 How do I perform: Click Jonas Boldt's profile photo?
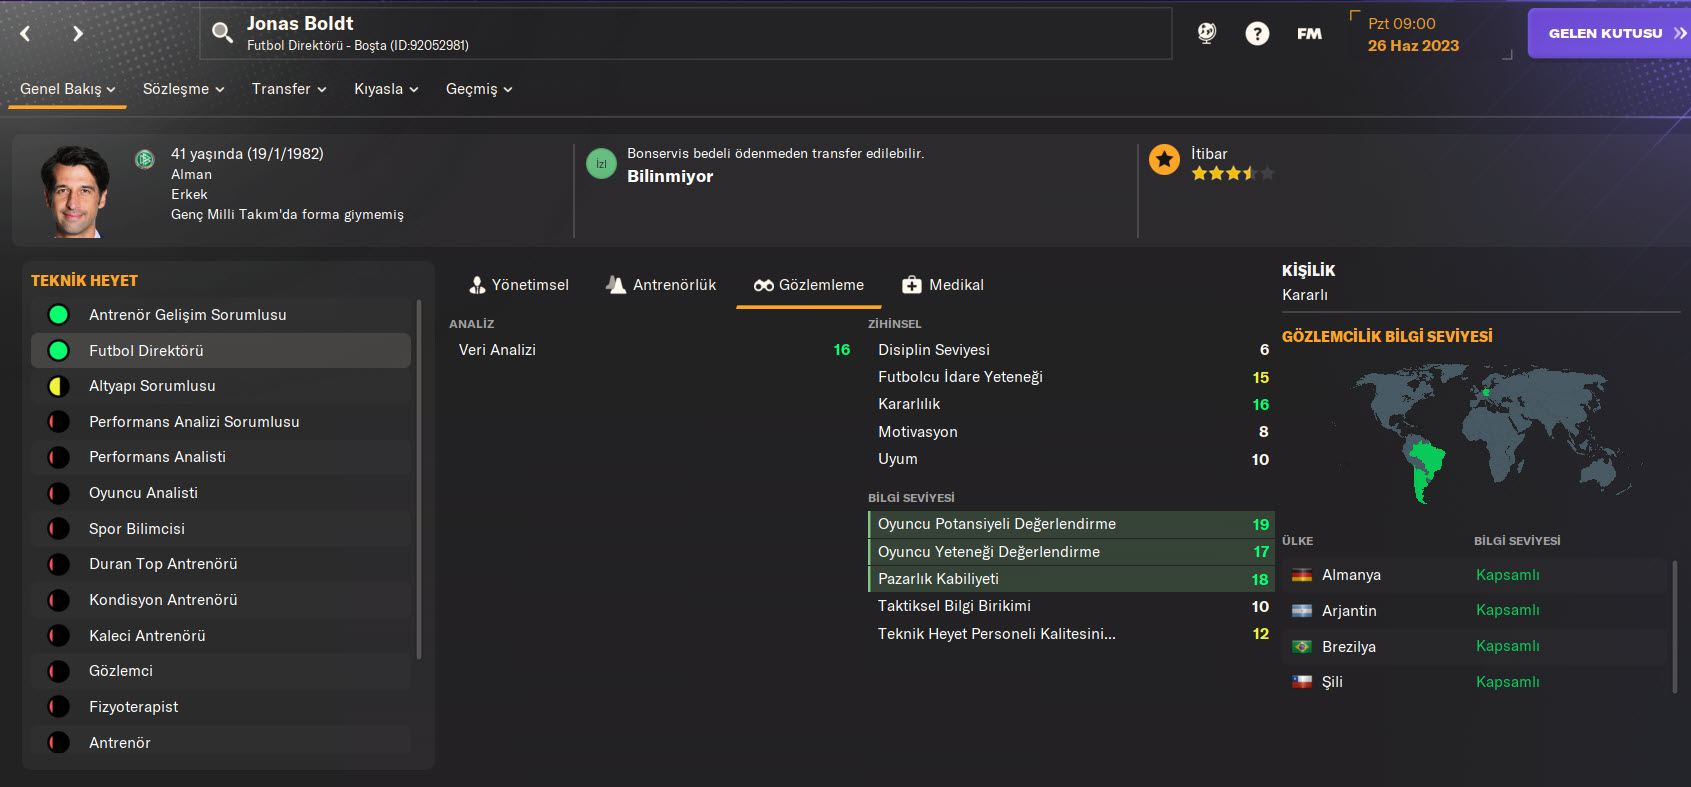point(75,192)
